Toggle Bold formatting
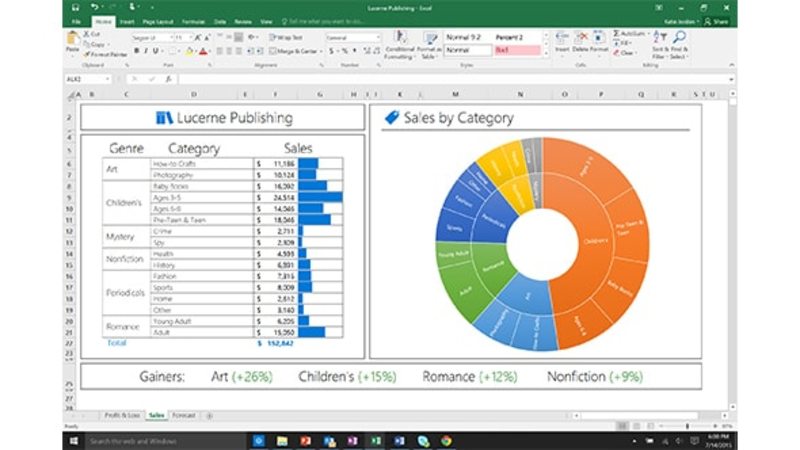 point(136,51)
